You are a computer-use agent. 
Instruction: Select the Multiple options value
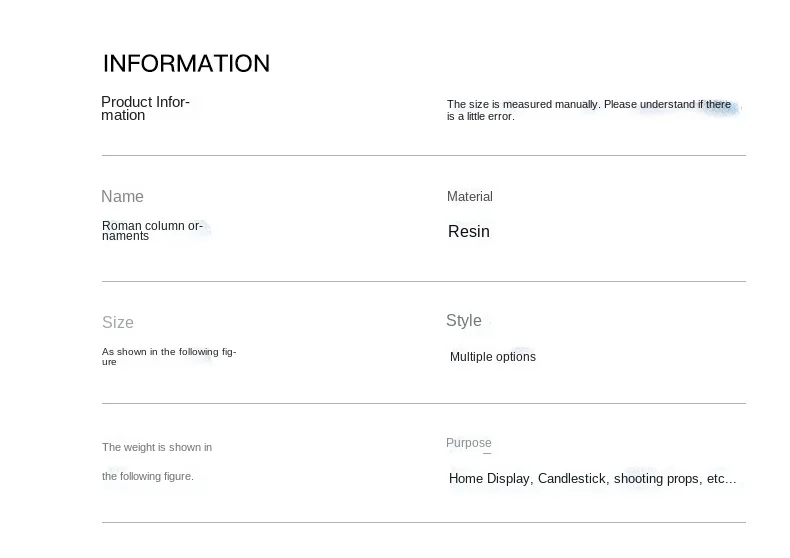(493, 357)
